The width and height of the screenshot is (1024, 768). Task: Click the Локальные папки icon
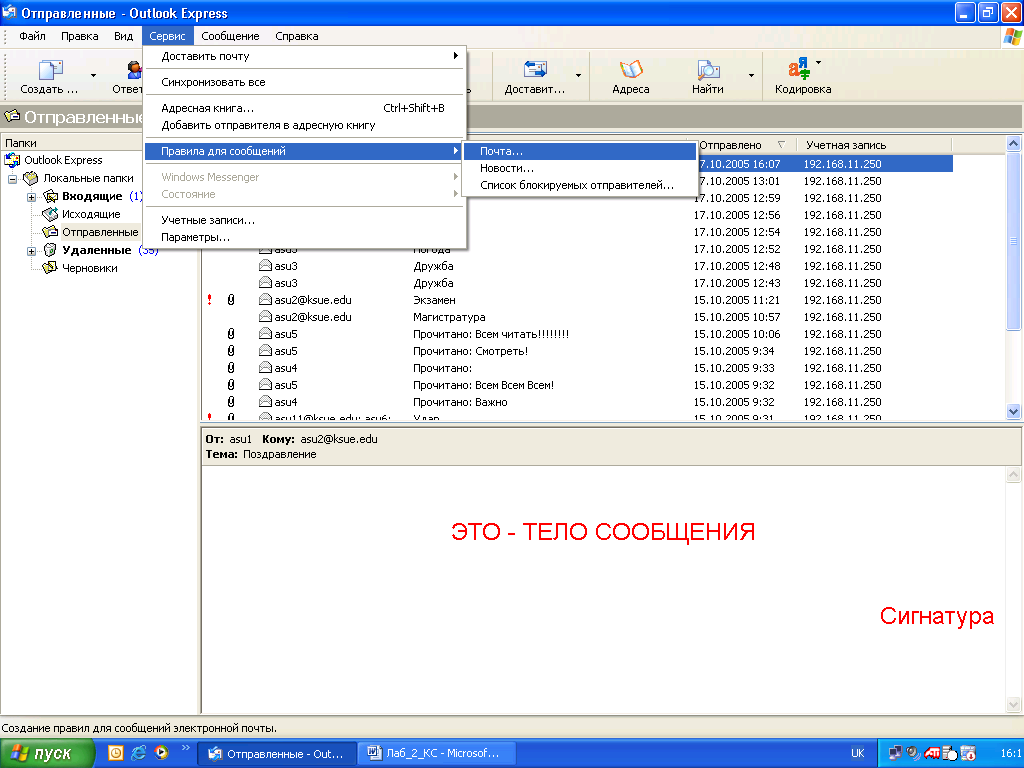point(31,178)
